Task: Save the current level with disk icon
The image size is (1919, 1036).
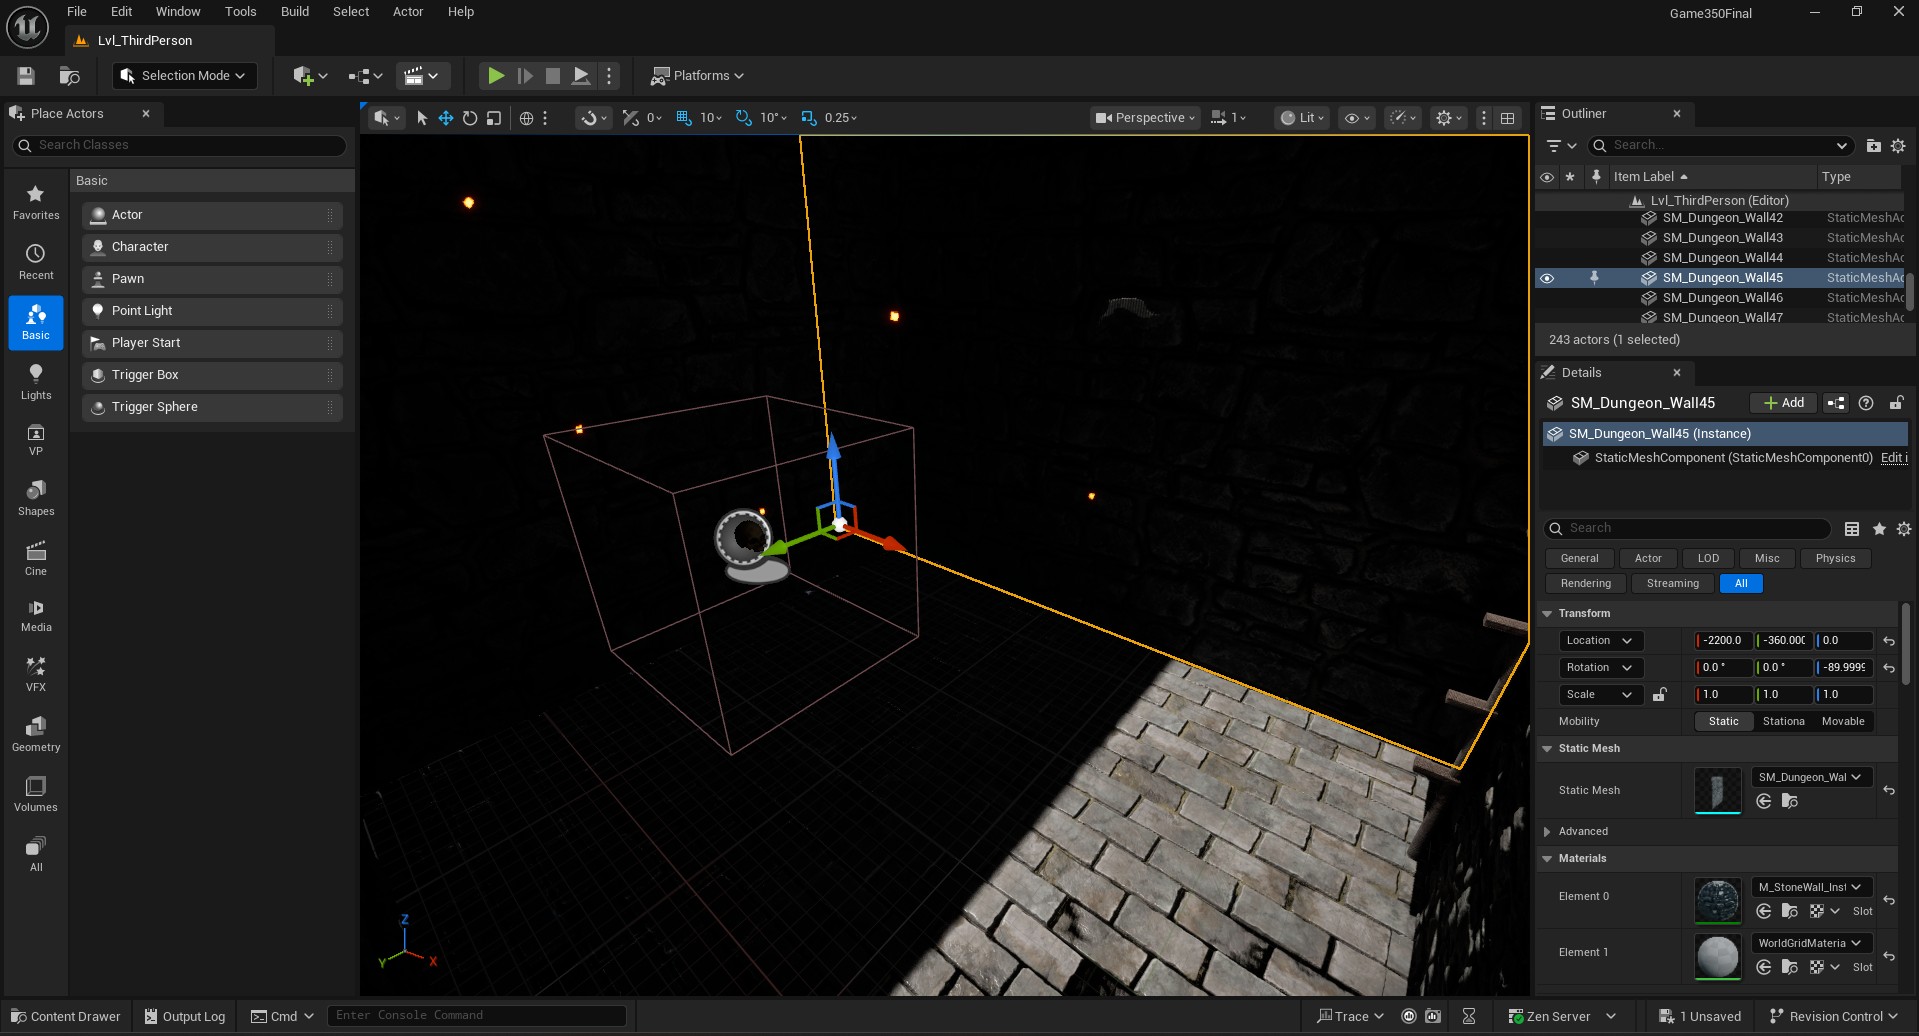Action: point(26,76)
